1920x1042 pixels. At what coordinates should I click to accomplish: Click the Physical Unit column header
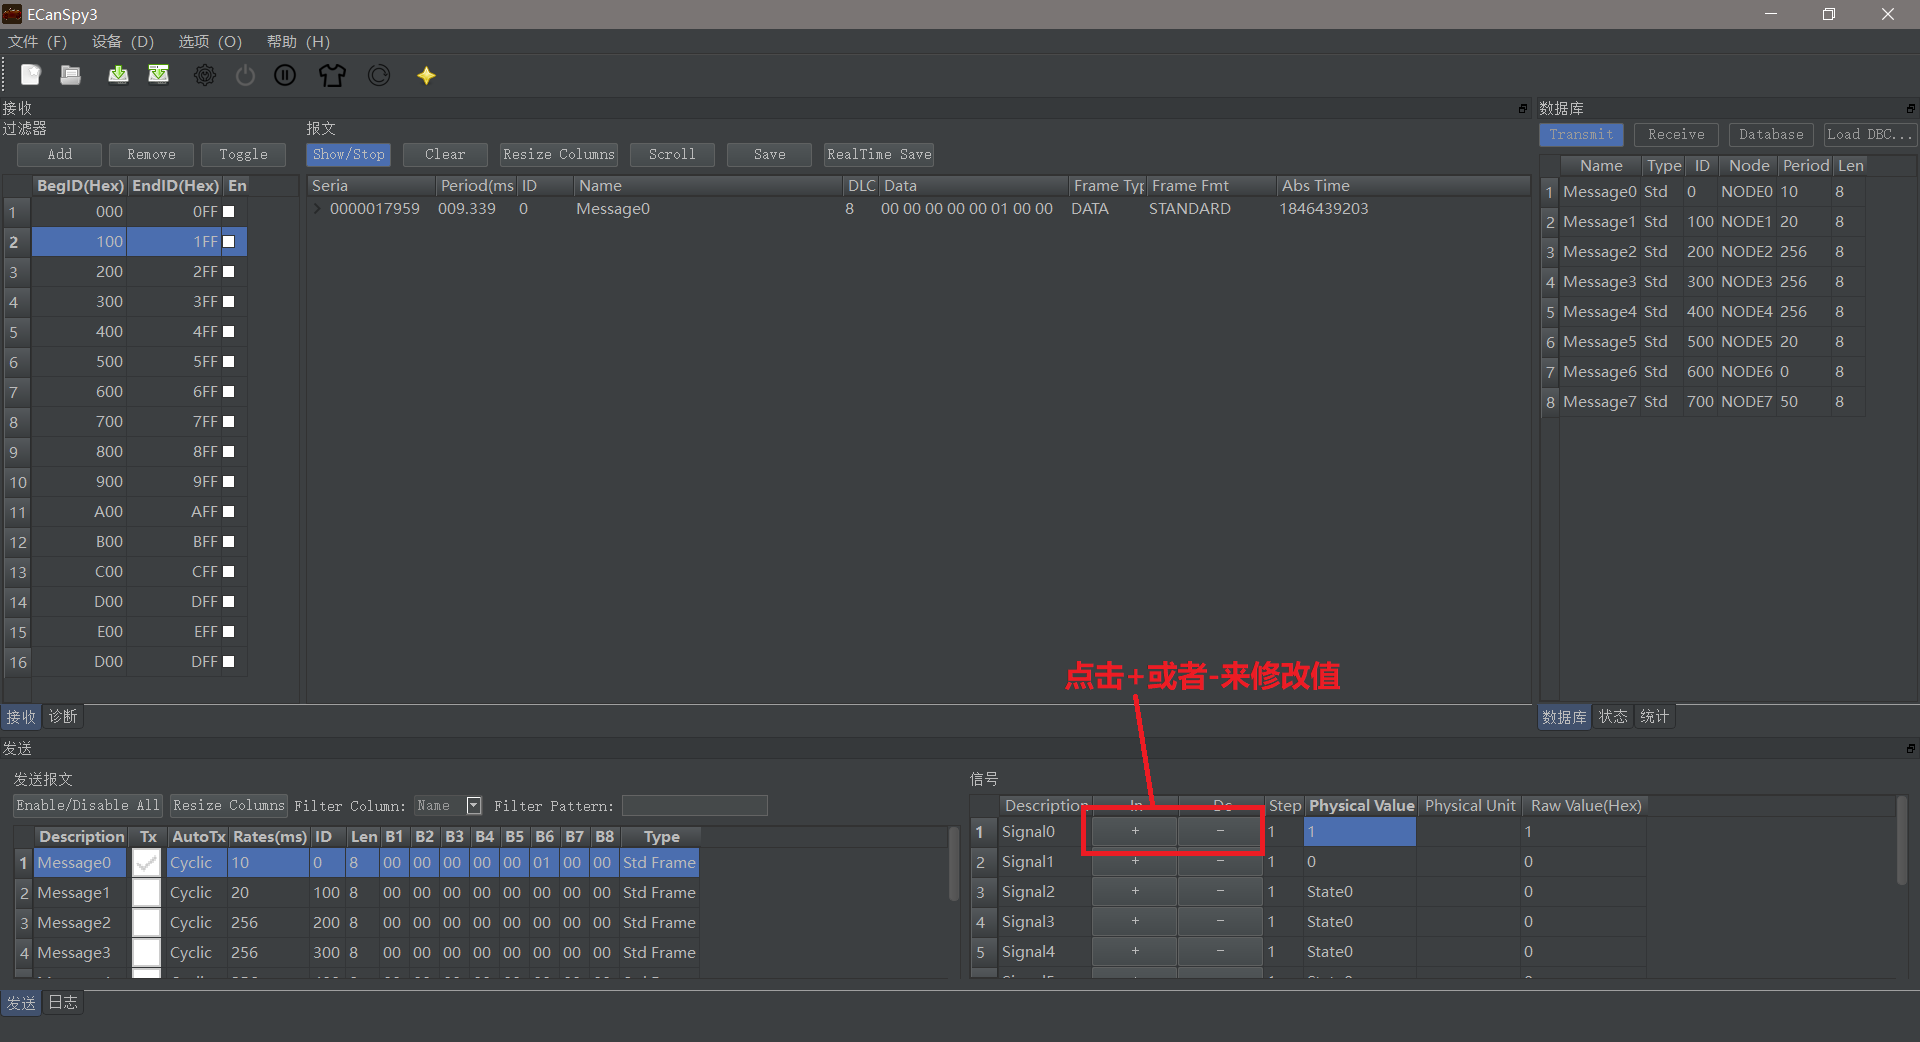1470,806
